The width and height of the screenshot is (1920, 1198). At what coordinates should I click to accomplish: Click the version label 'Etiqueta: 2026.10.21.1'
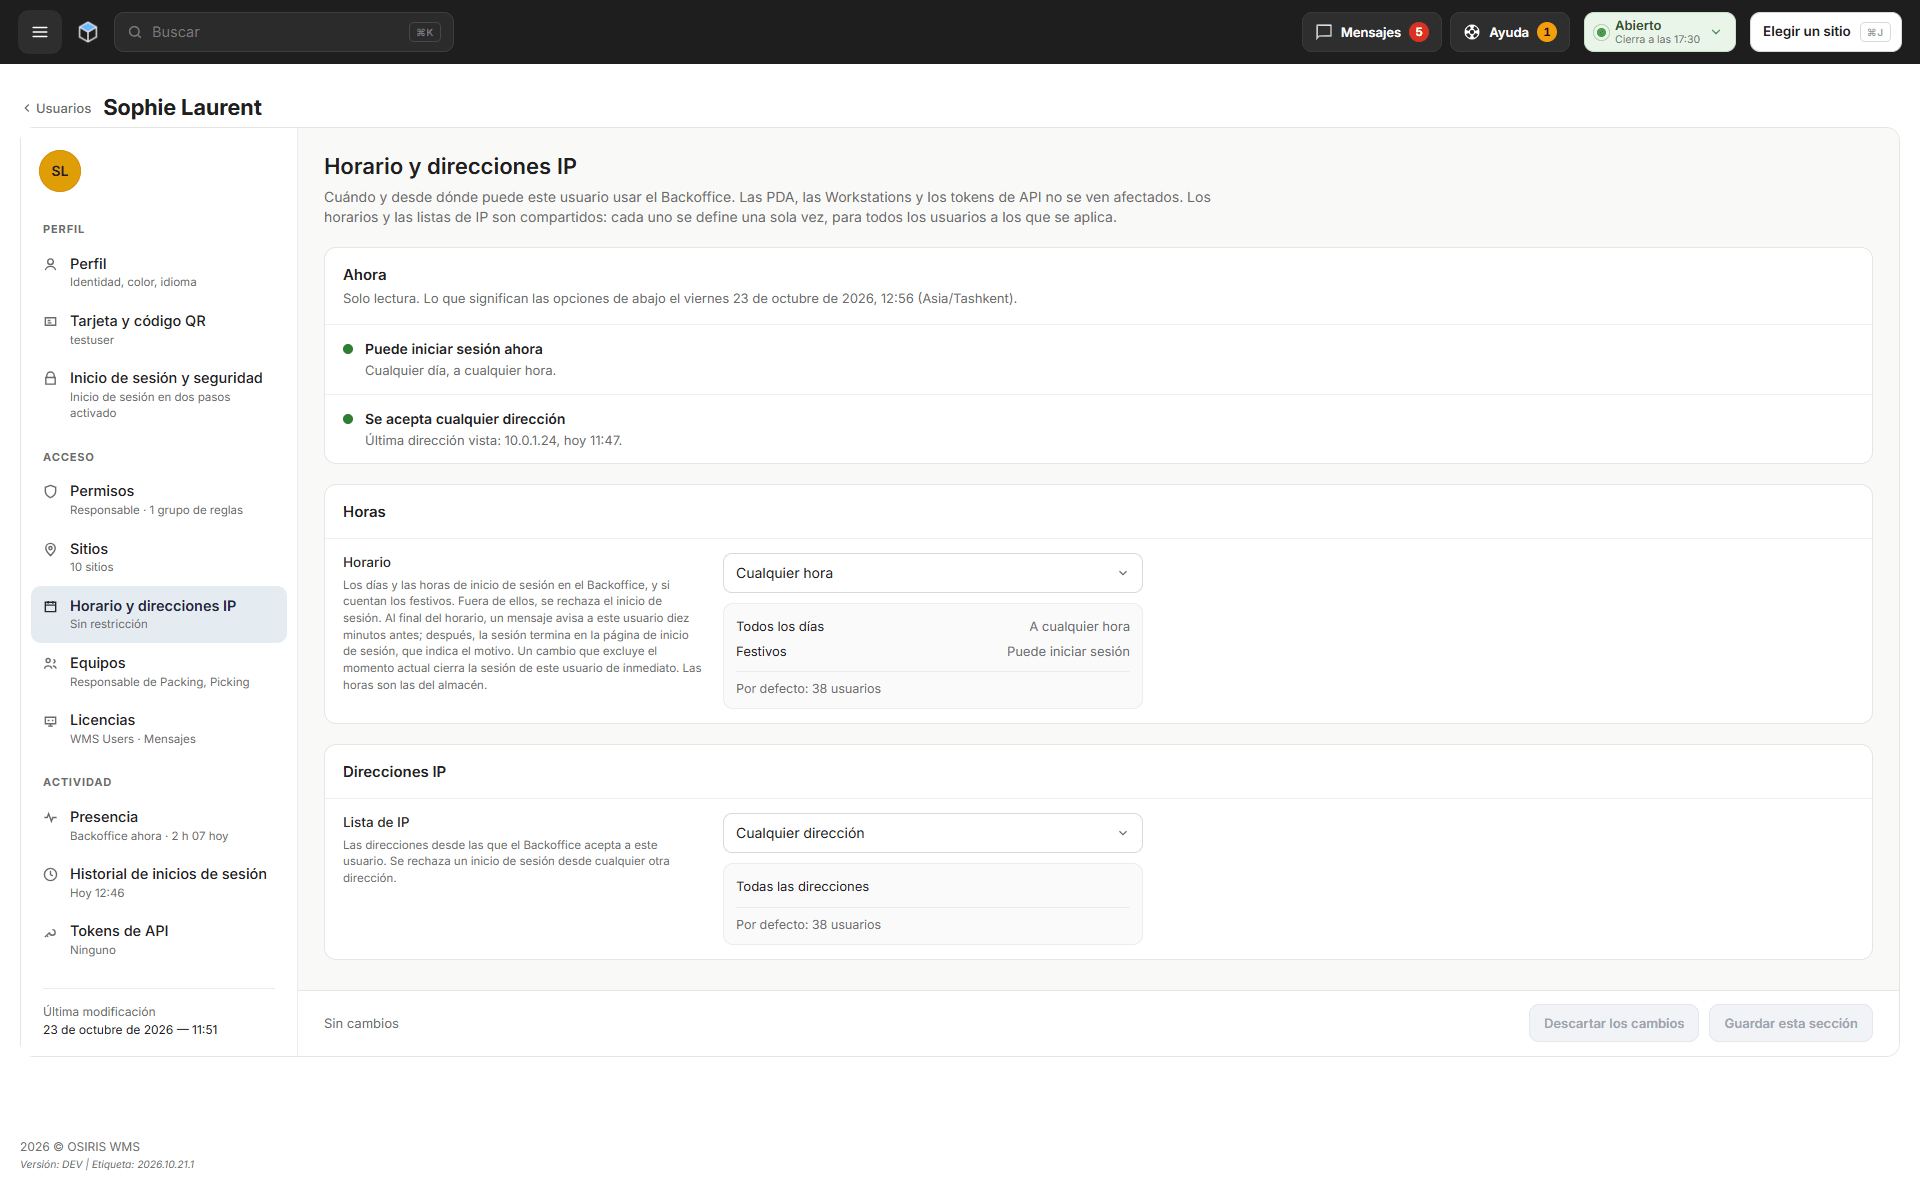tap(143, 1164)
